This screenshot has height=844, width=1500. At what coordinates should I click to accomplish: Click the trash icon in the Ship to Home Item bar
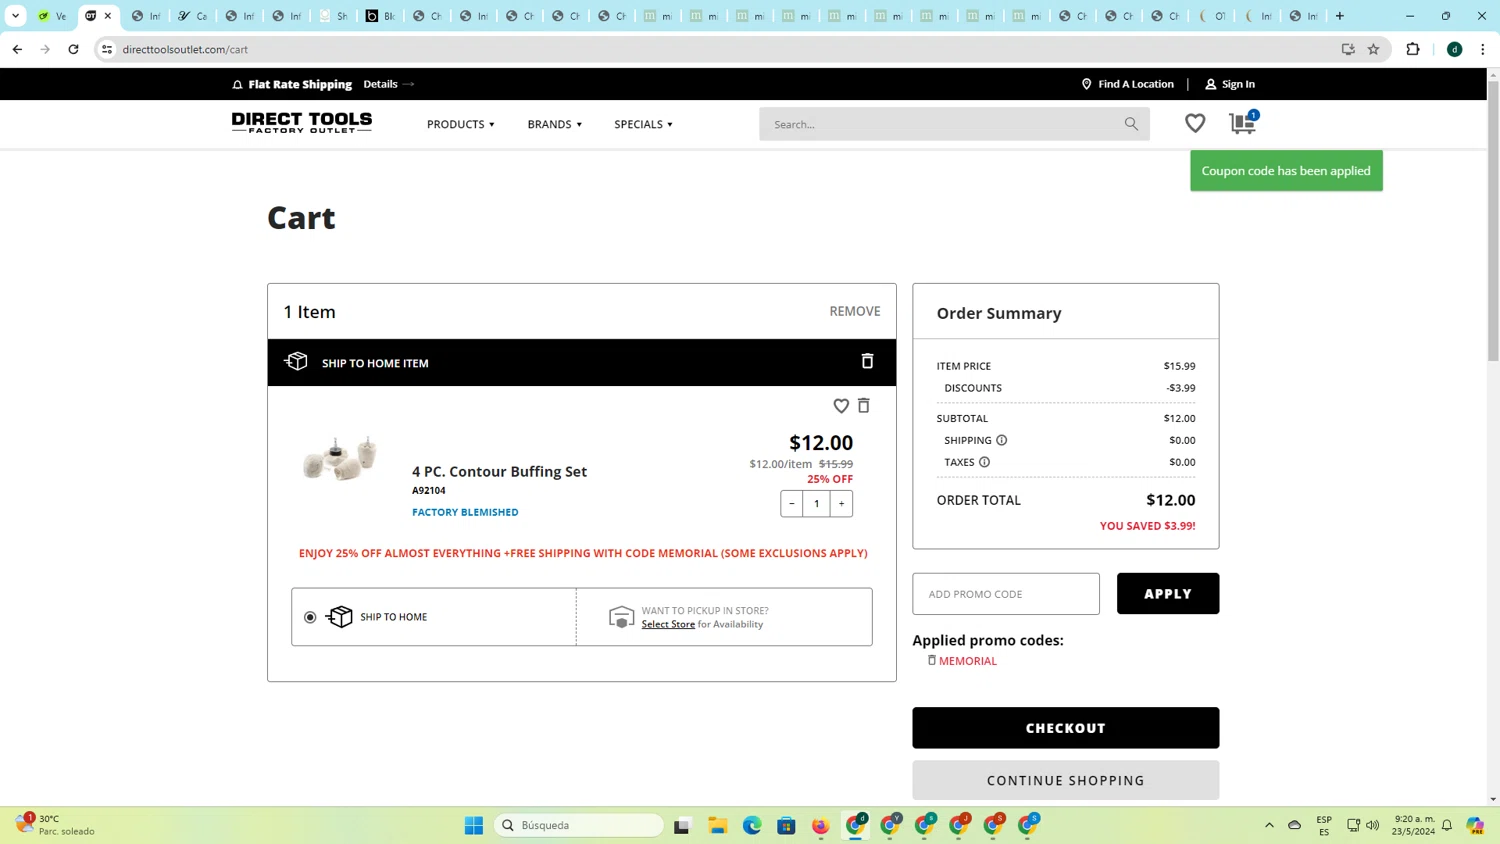867,361
